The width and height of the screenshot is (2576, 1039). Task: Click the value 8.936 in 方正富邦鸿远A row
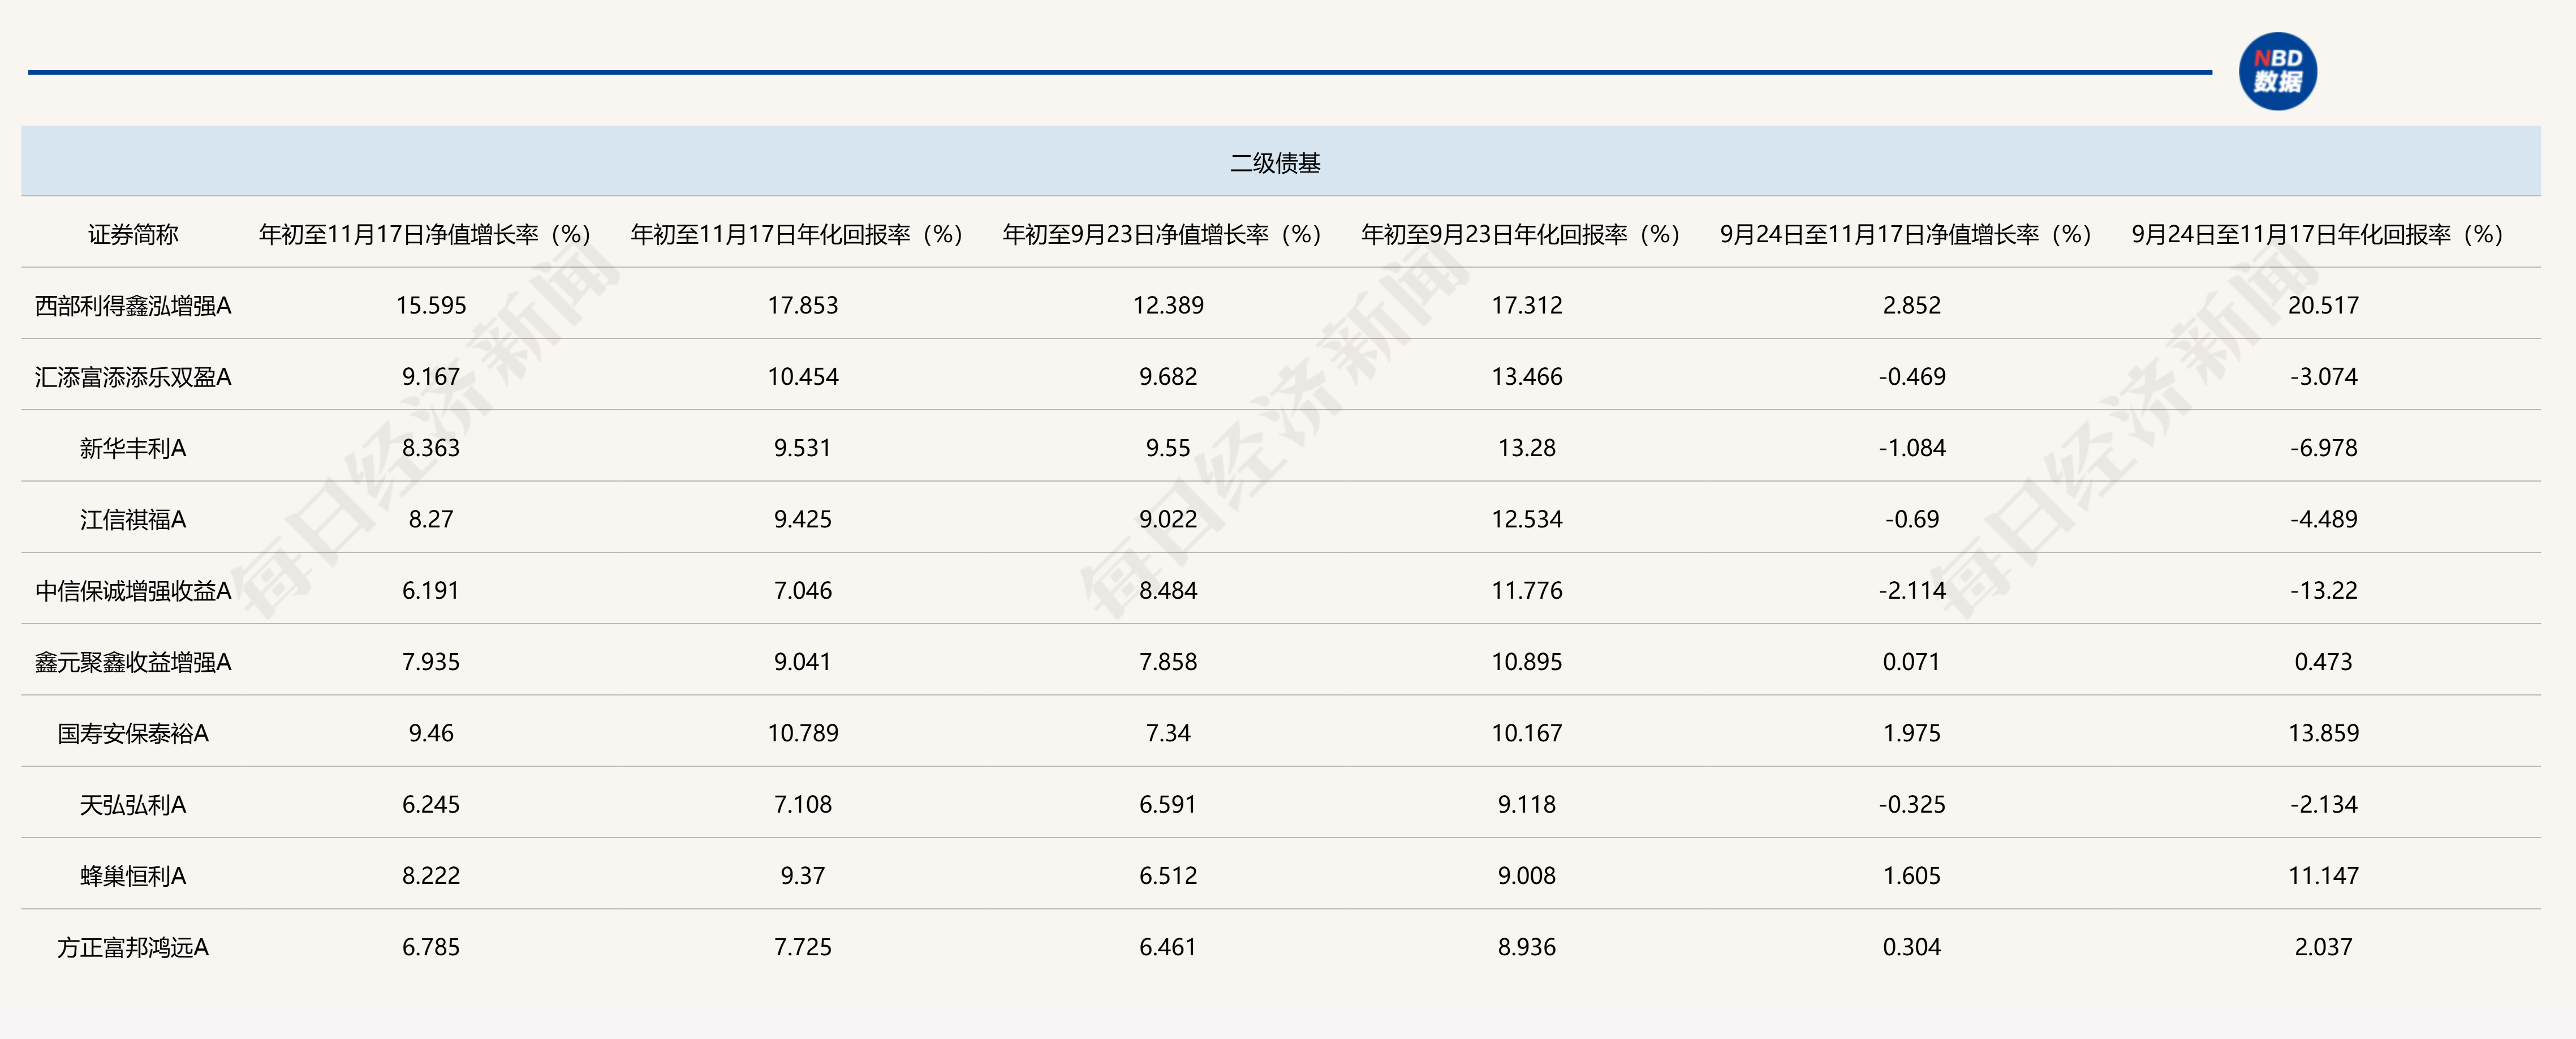1527,947
